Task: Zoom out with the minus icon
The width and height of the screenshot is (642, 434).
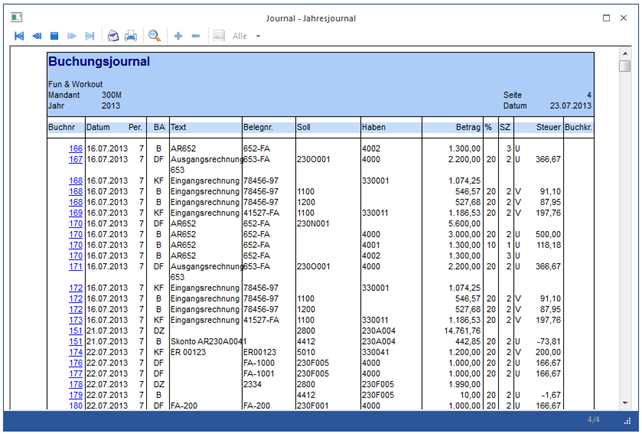Action: pos(195,36)
